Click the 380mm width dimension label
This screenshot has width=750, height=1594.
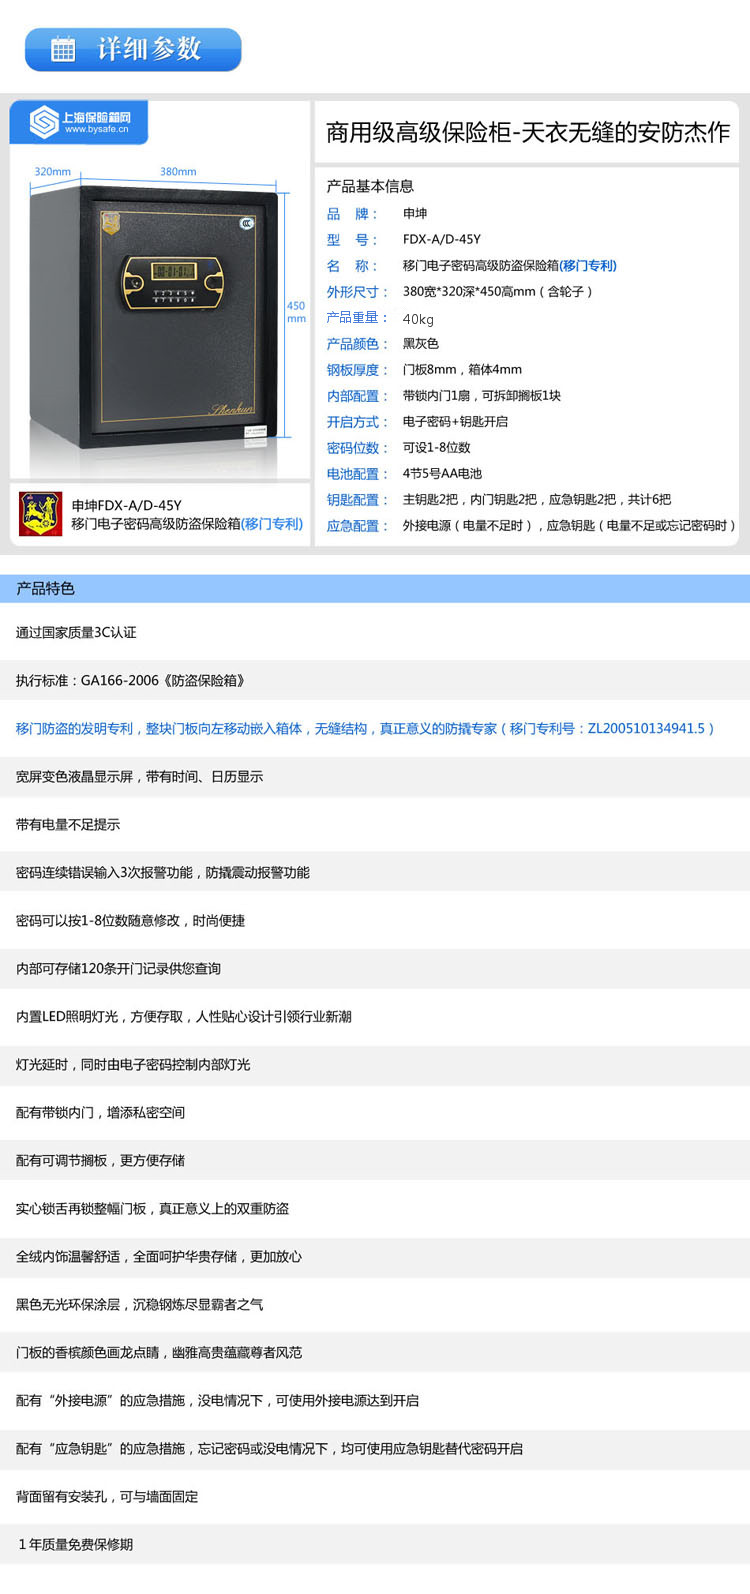click(178, 171)
